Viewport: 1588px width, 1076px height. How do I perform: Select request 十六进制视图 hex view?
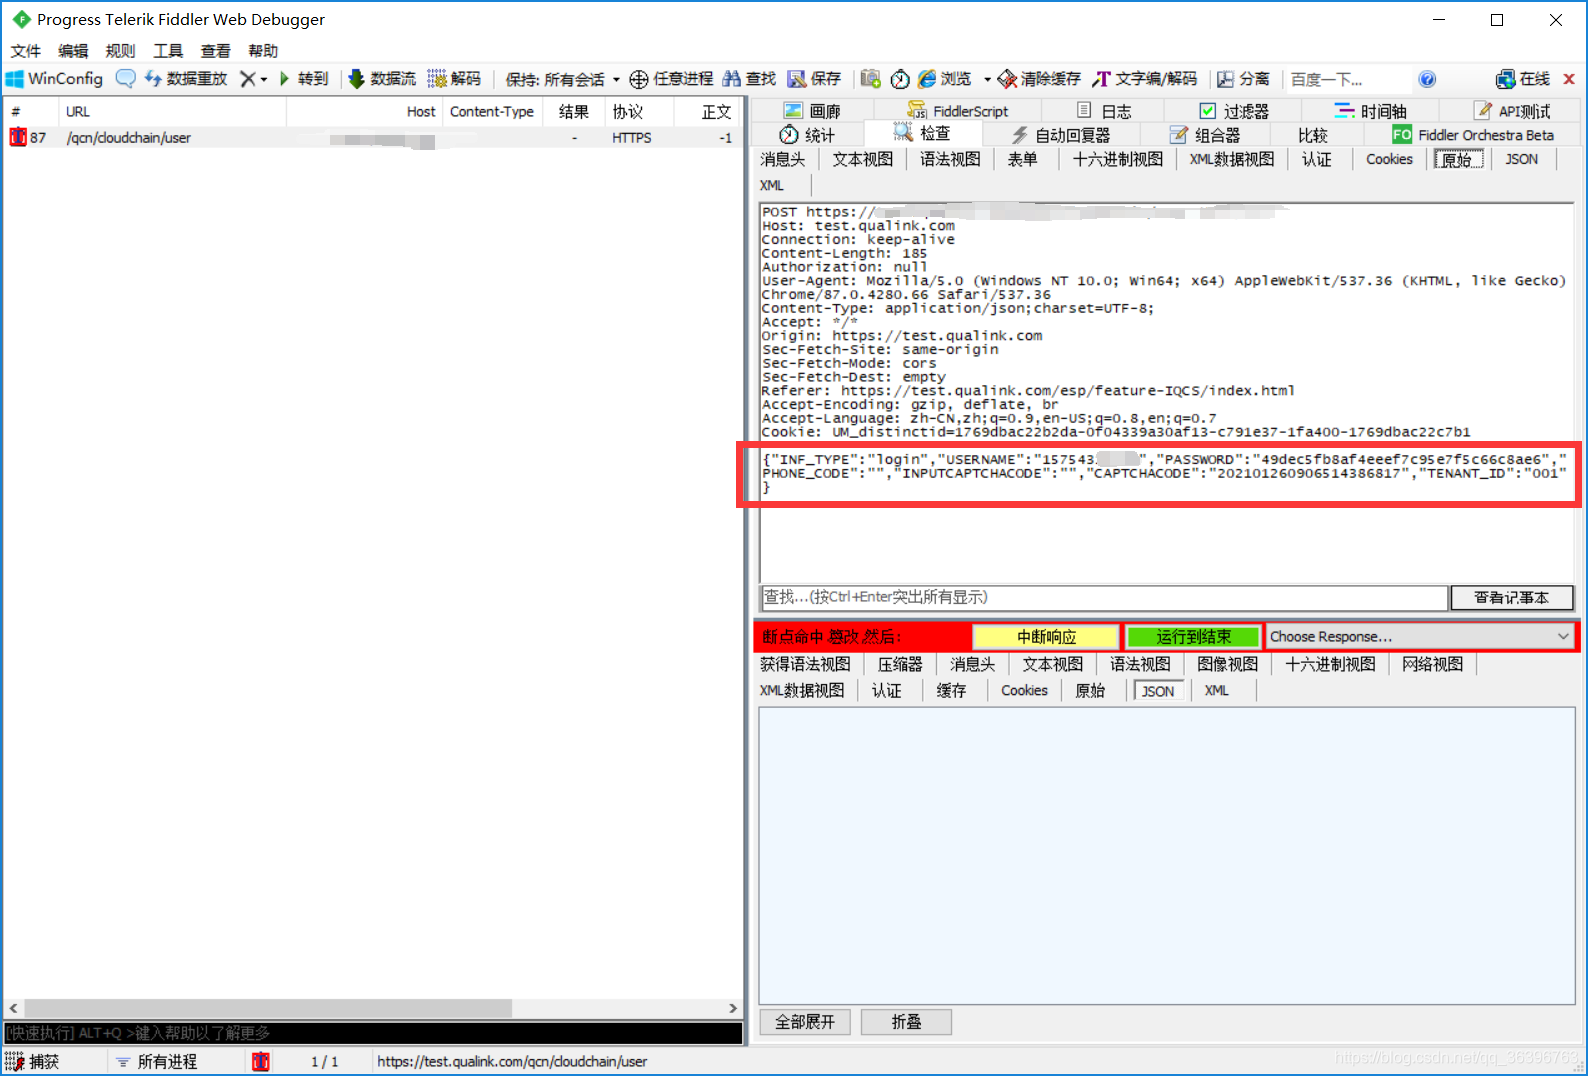(x=1117, y=159)
